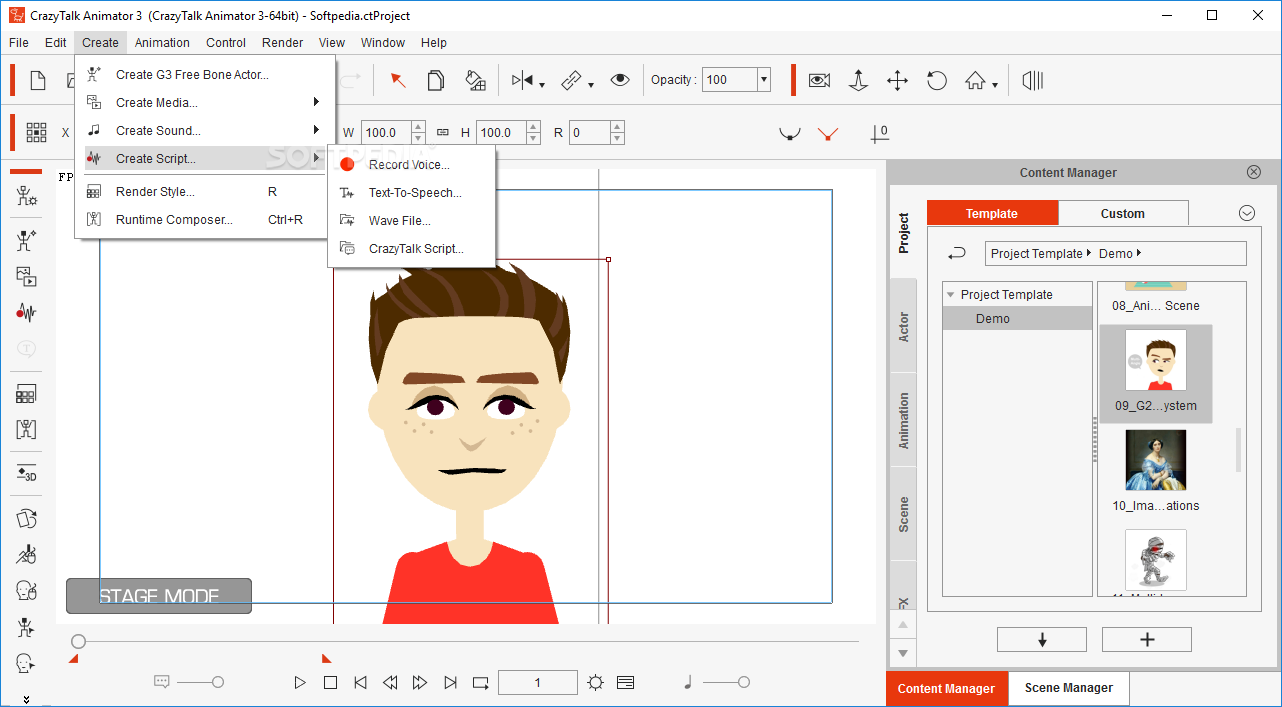
Task: Choose Create G3 Free Bone Actor
Action: pyautogui.click(x=204, y=74)
